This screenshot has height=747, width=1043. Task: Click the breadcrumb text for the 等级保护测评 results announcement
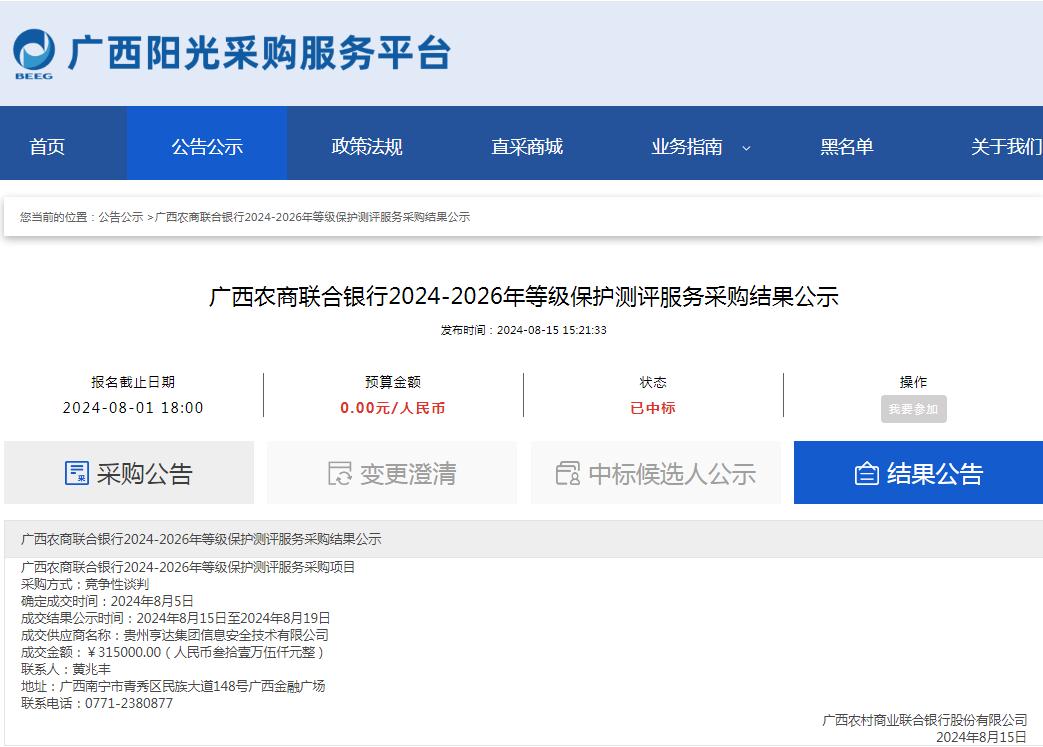coord(313,217)
